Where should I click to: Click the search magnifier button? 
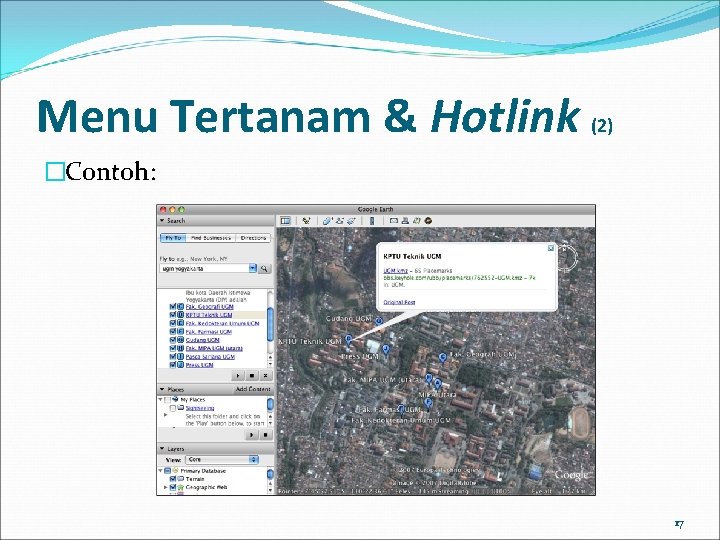tap(264, 269)
